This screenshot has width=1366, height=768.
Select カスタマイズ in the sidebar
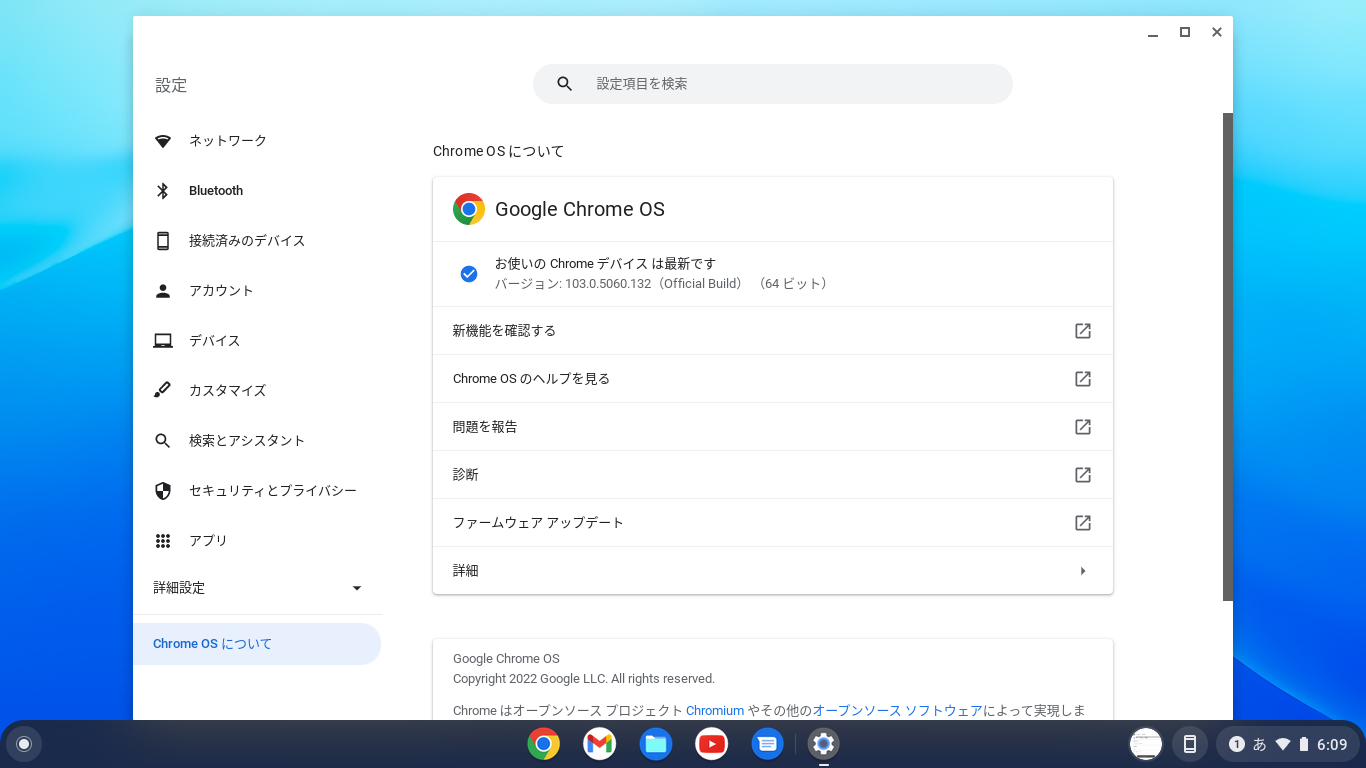pos(257,391)
